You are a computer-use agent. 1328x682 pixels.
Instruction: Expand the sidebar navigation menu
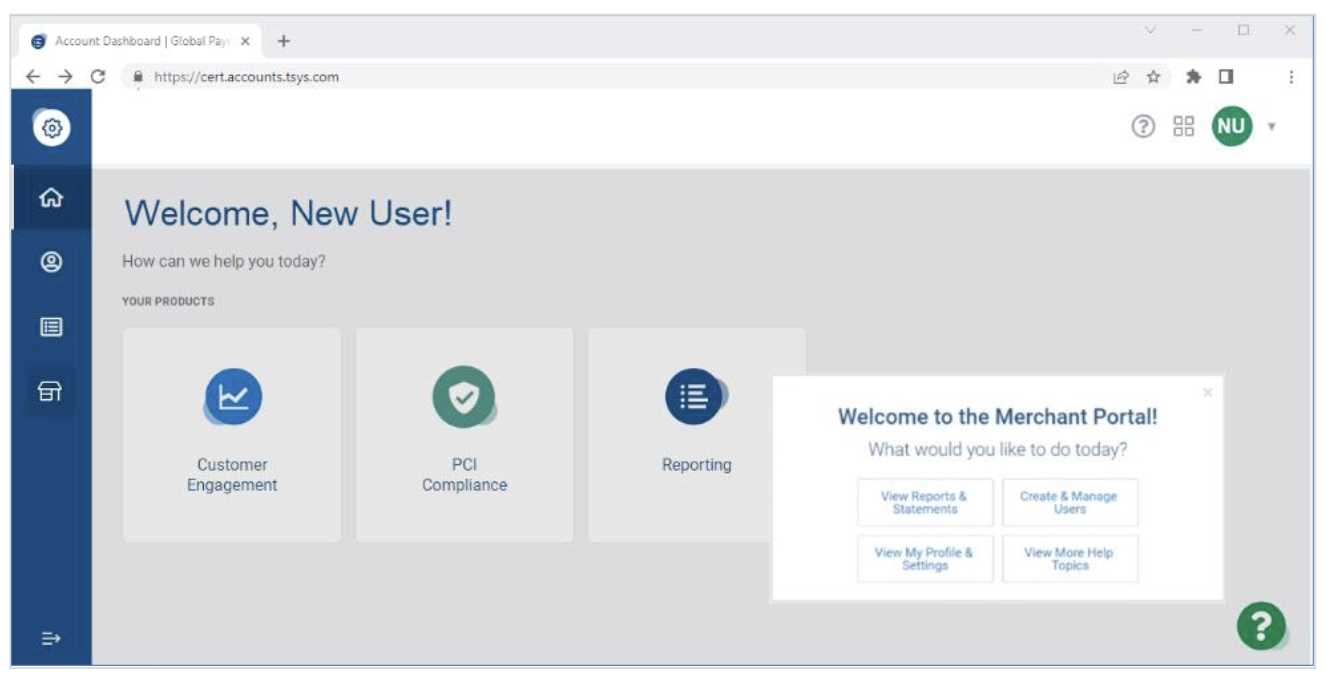pos(51,638)
